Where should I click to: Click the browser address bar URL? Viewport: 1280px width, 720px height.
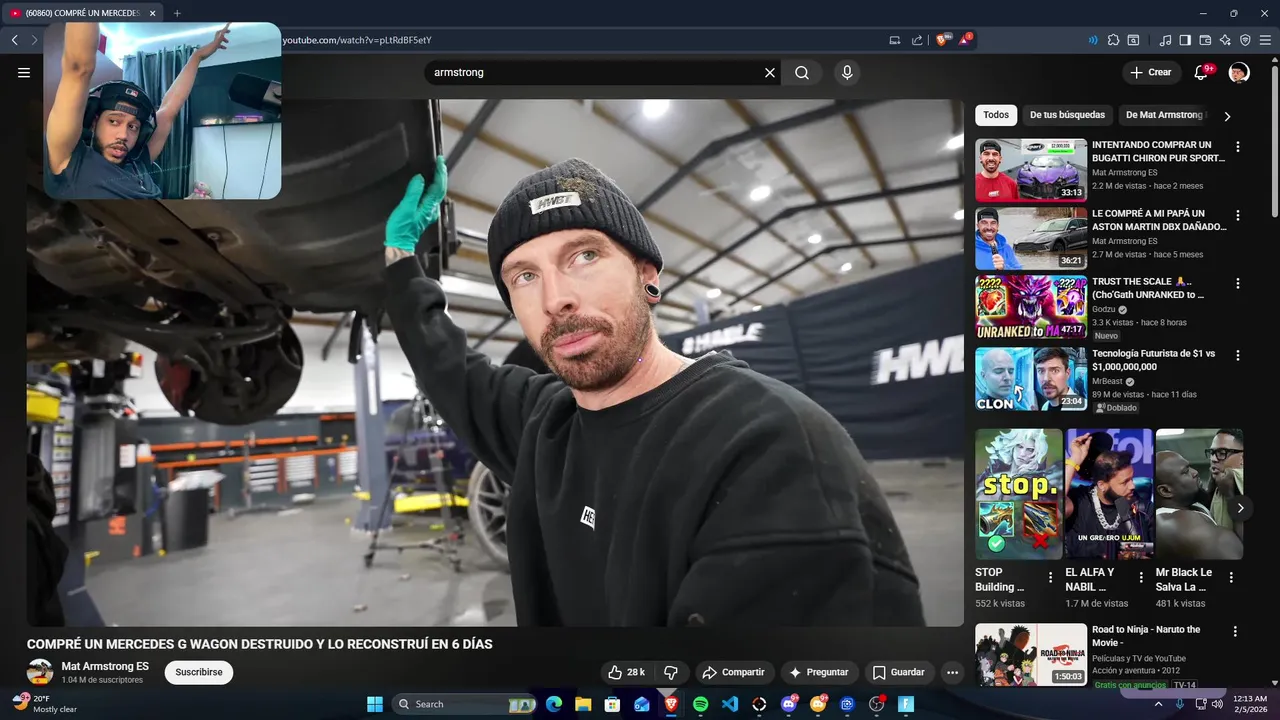click(357, 40)
